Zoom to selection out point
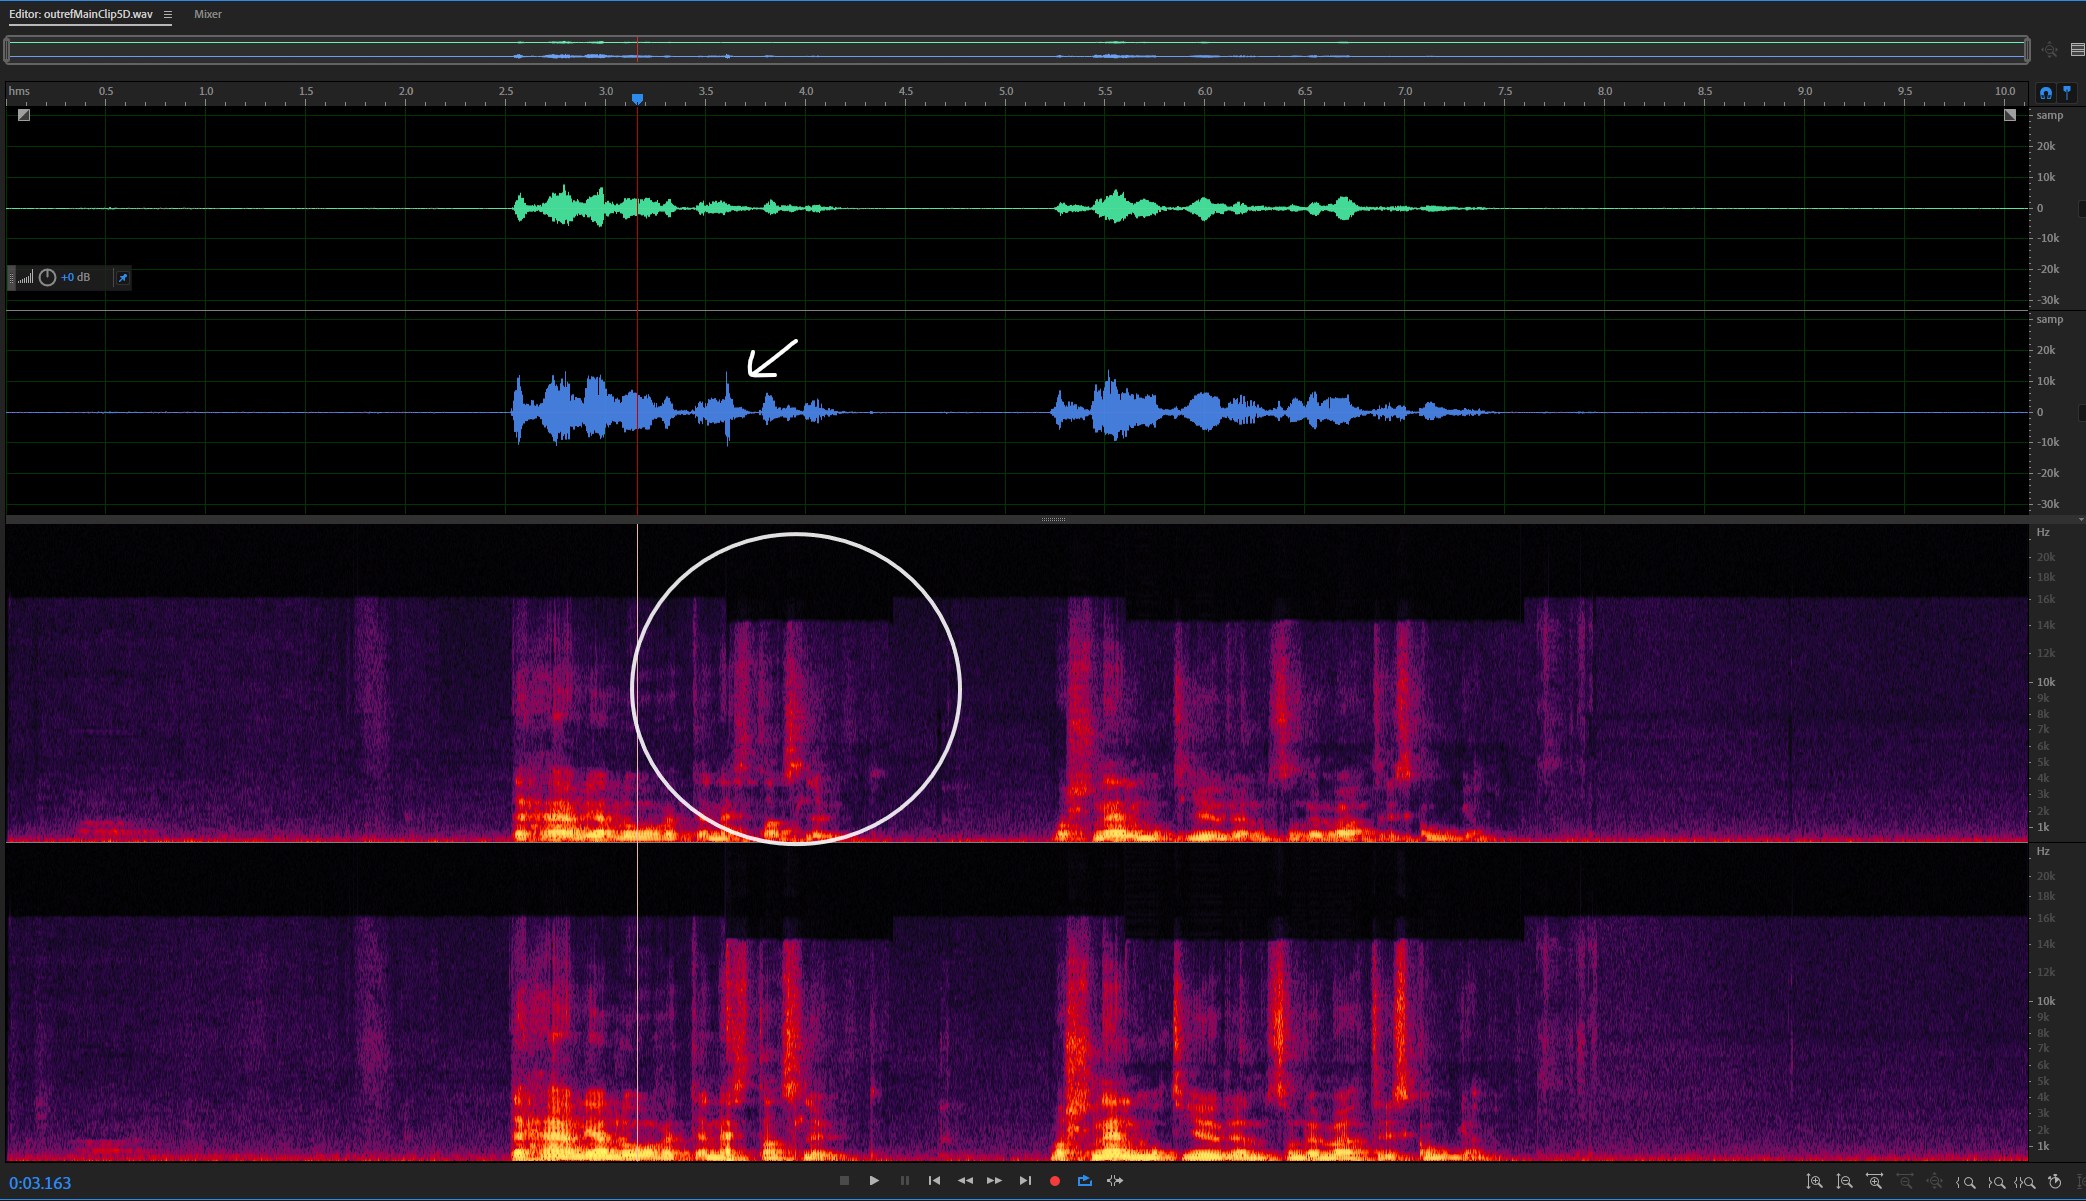This screenshot has width=2086, height=1201. [x=1996, y=1182]
